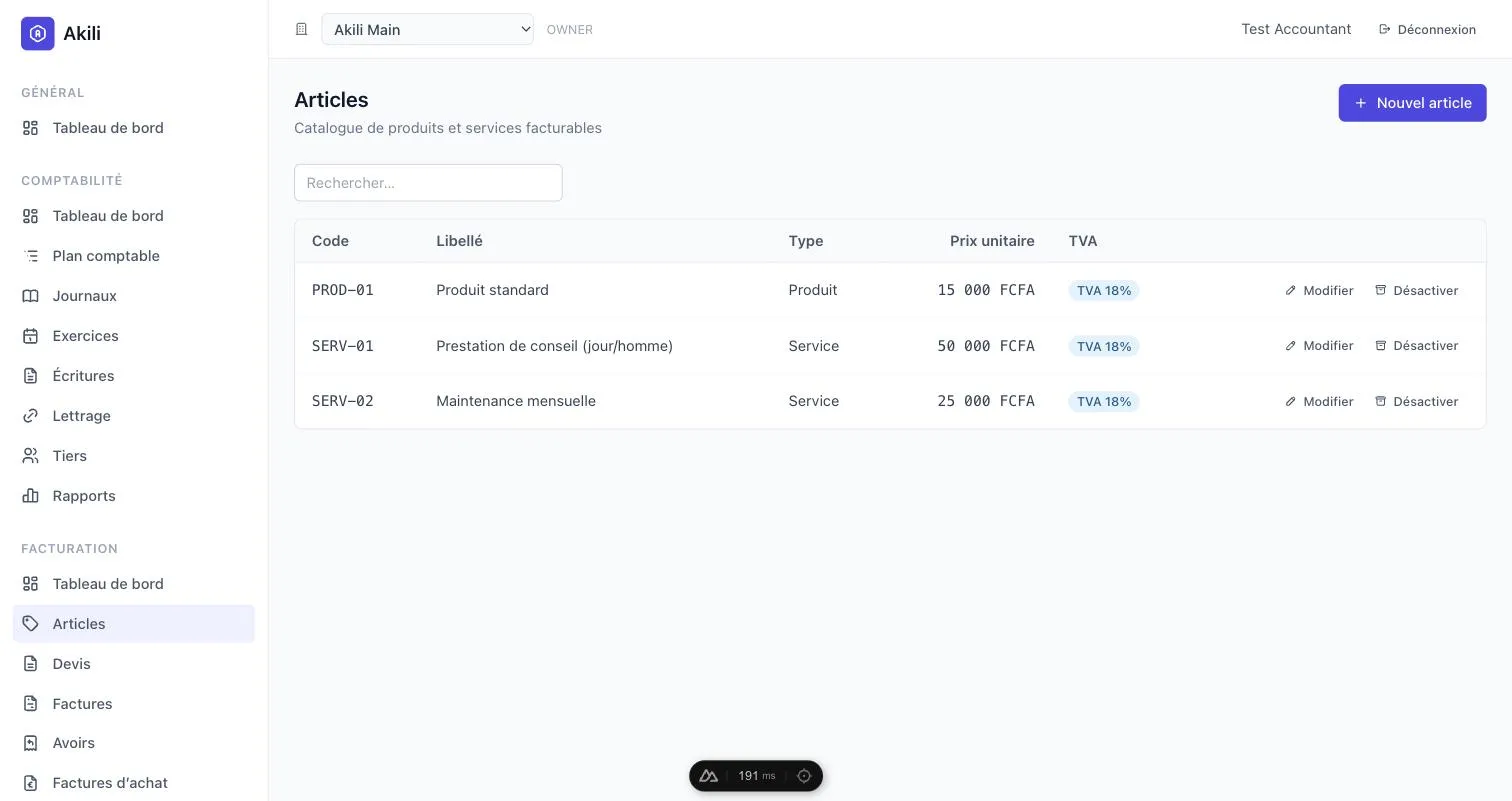The height and width of the screenshot is (801, 1512).
Task: Click Maintenance mensuelle label
Action: click(x=516, y=401)
